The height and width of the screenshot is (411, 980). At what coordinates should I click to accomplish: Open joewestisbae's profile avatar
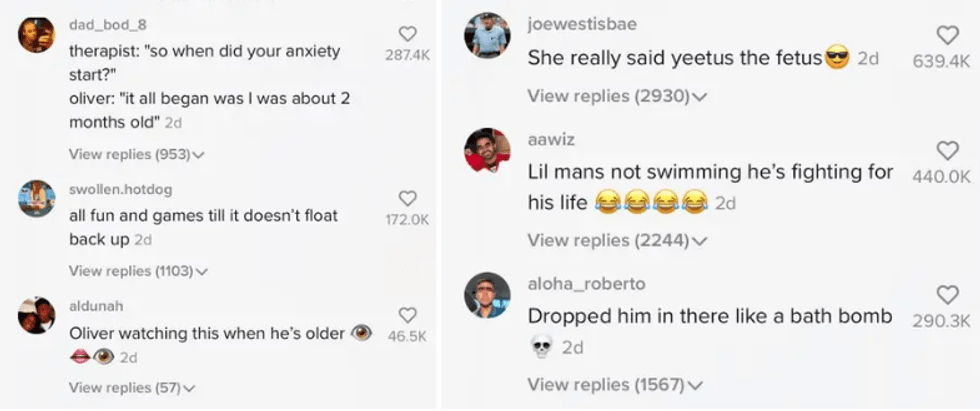[x=488, y=35]
